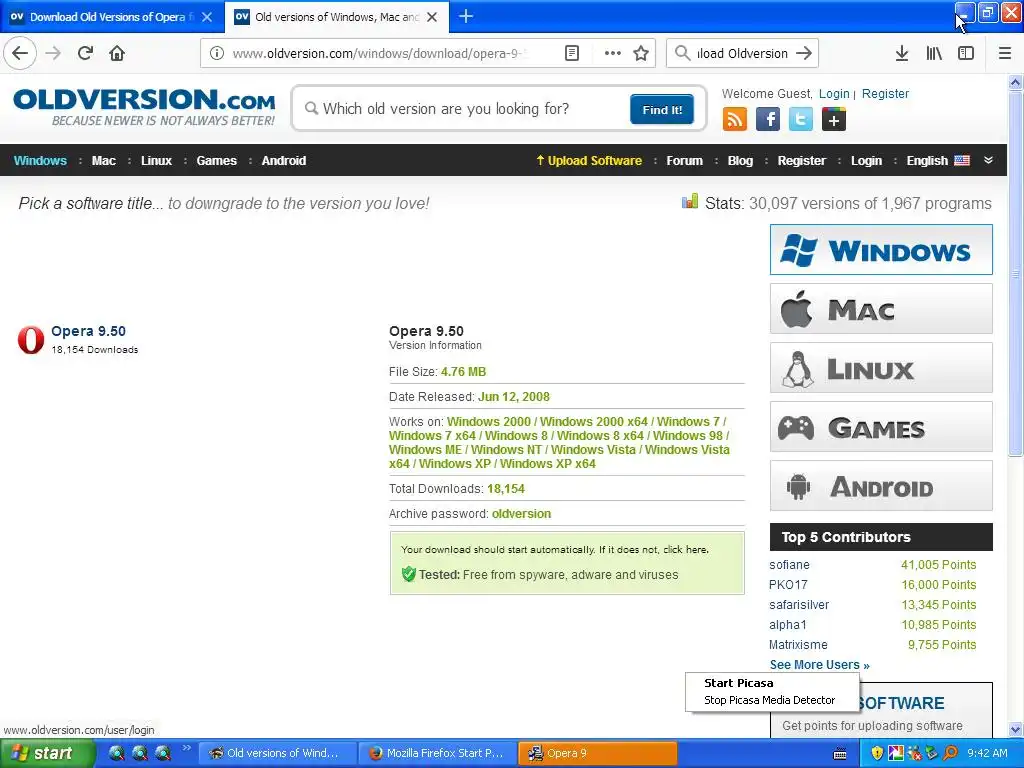
Task: Click the yellow security shield tray icon
Action: click(x=877, y=753)
